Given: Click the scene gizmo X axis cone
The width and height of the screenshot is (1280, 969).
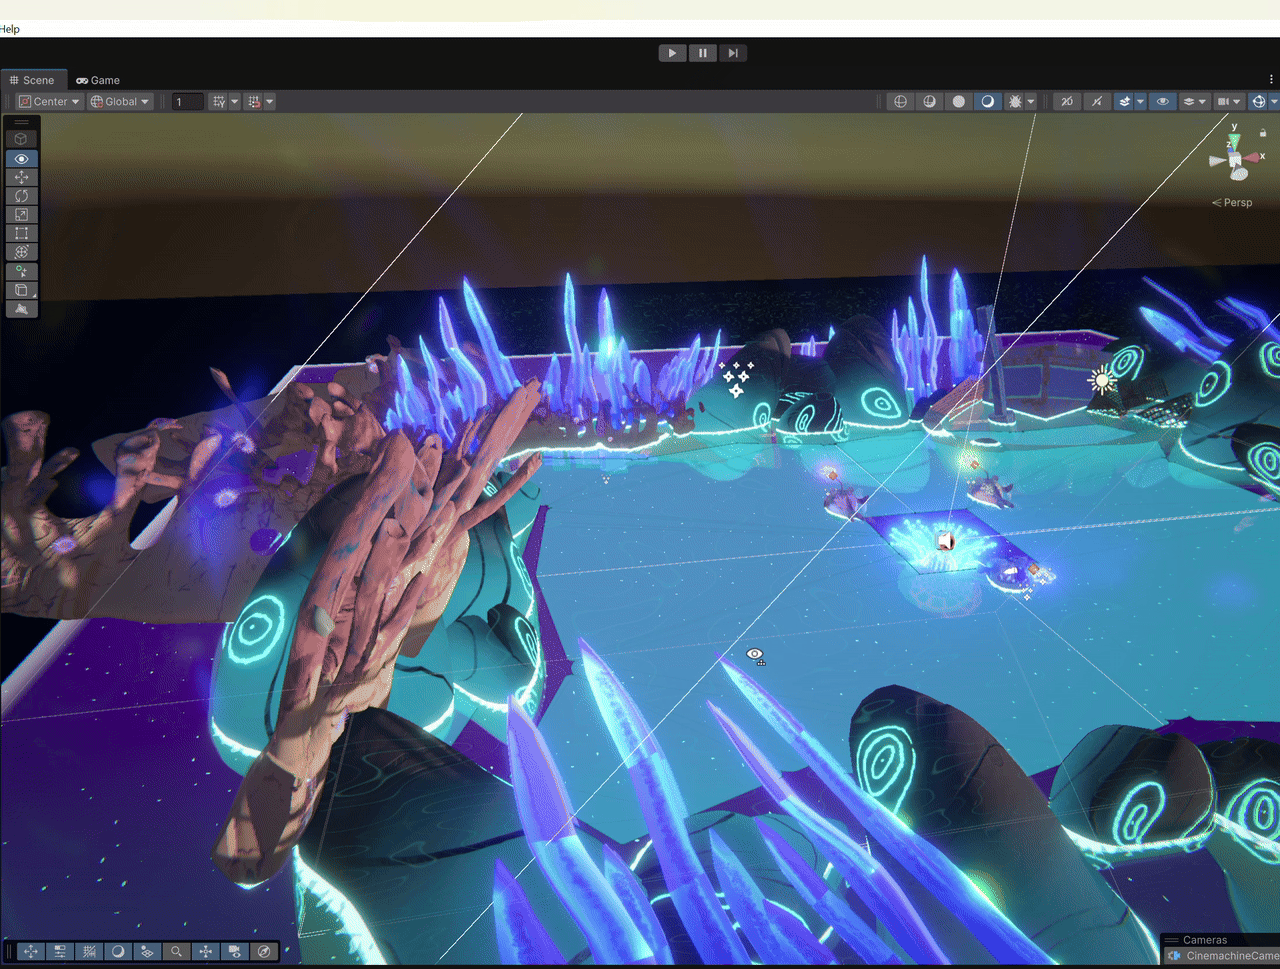Looking at the screenshot, I should pos(1252,157).
